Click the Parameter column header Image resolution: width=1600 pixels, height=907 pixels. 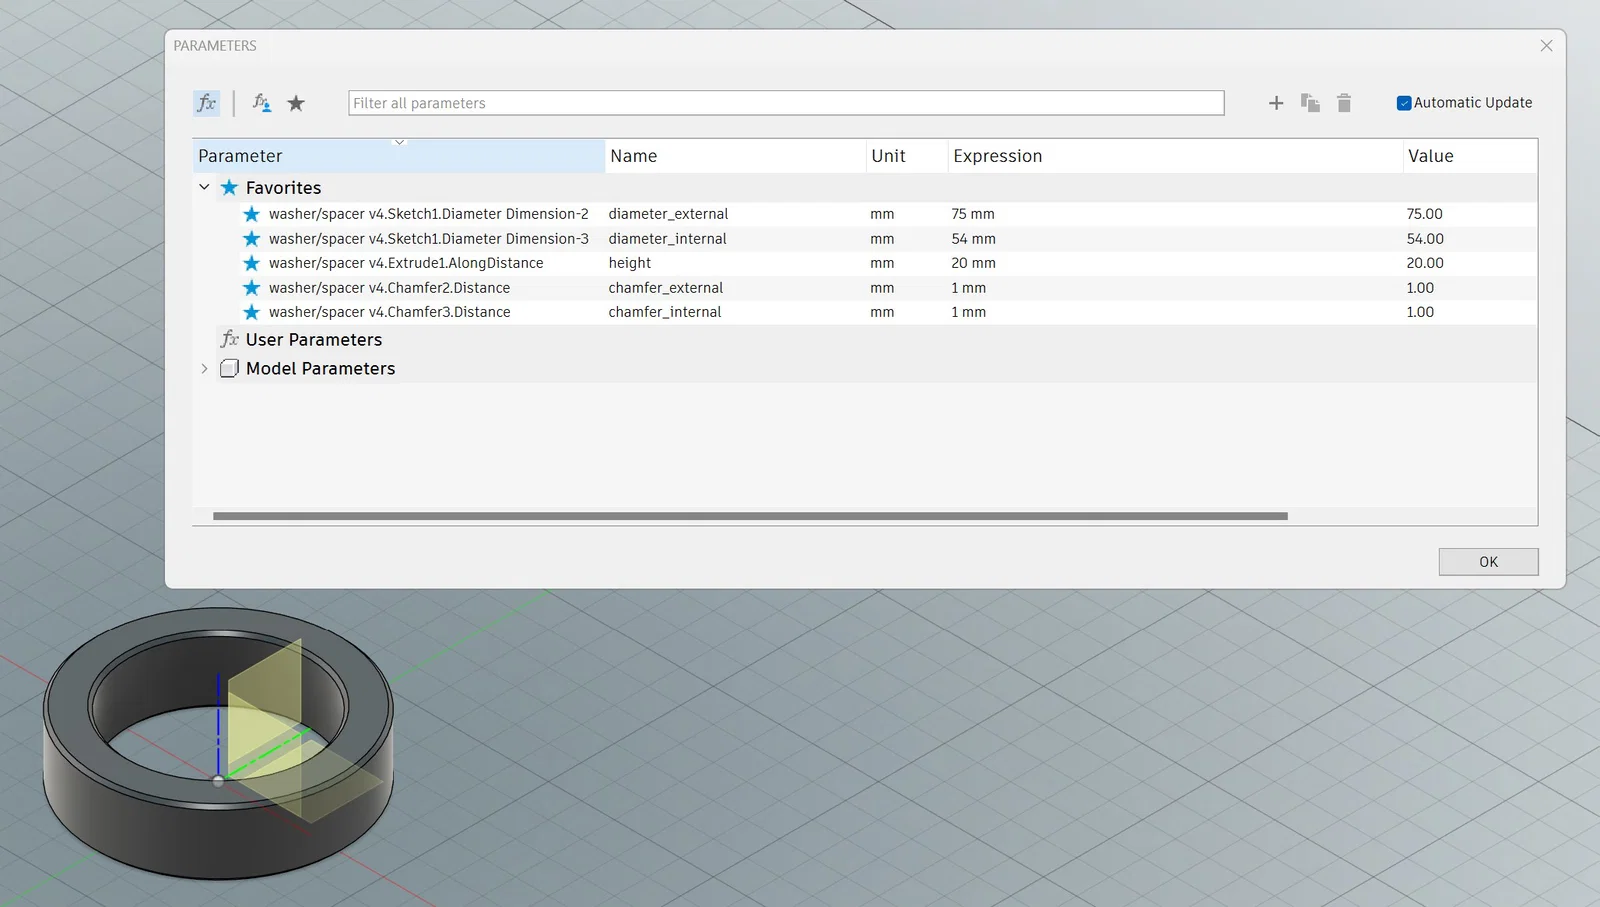[x=399, y=156]
